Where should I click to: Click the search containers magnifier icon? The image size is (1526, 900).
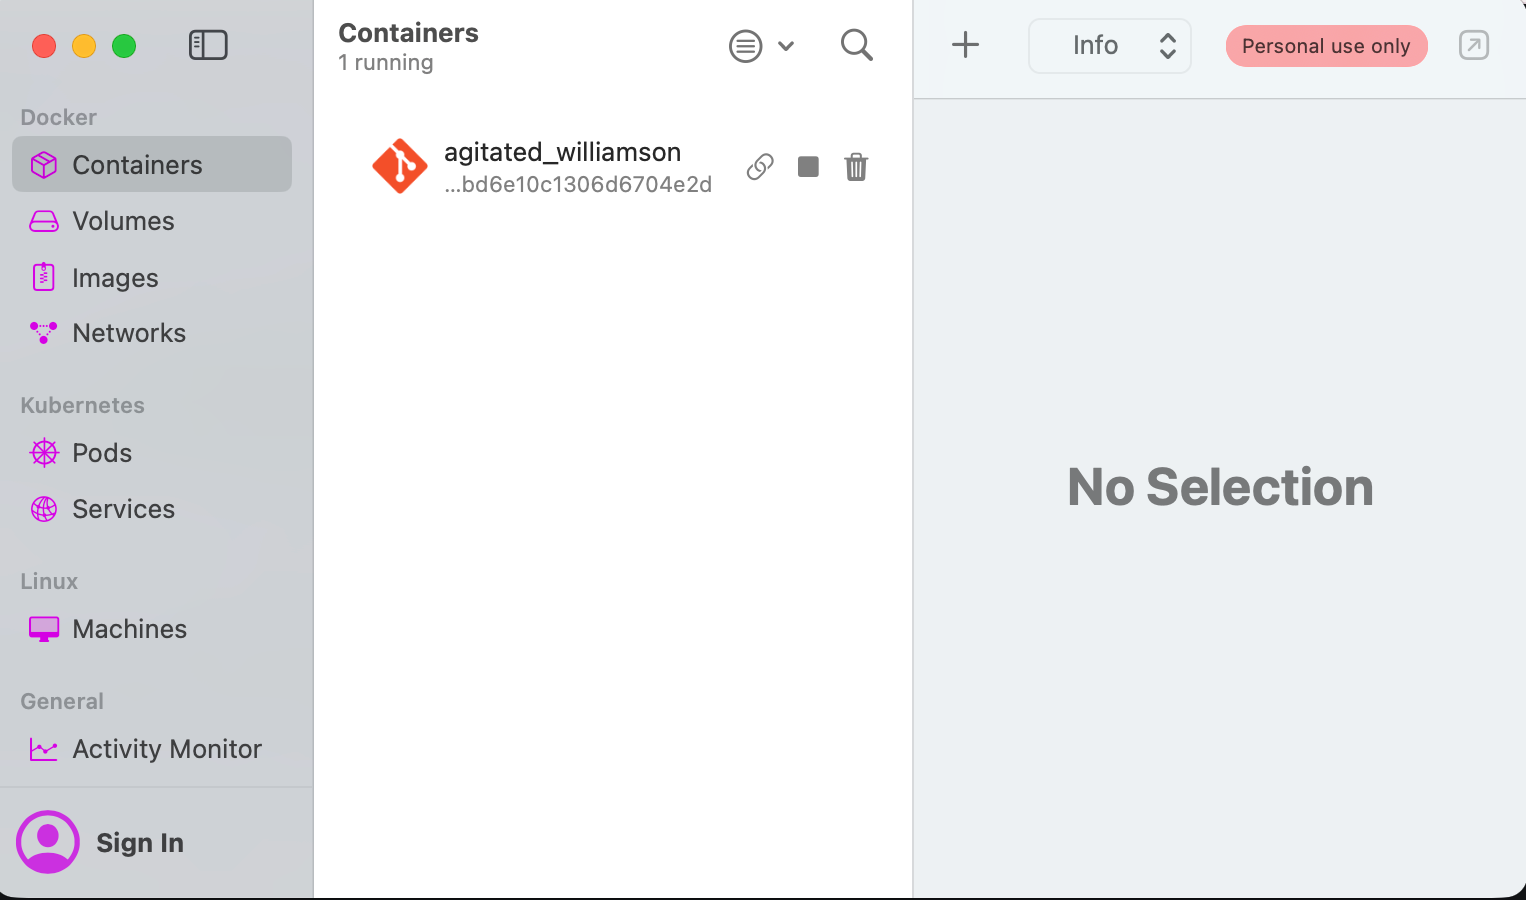pos(857,45)
